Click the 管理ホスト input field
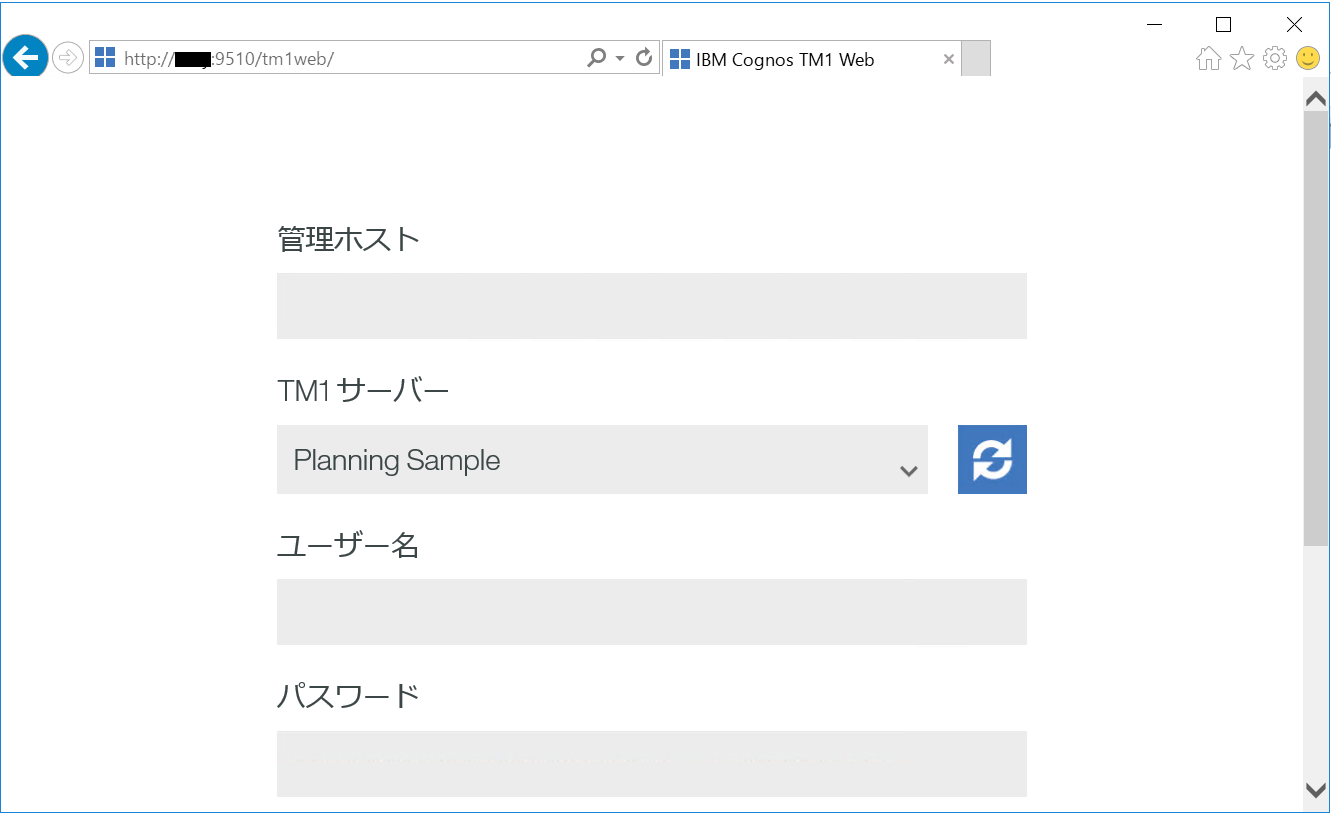Viewport: 1331px width, 813px height. [x=651, y=305]
